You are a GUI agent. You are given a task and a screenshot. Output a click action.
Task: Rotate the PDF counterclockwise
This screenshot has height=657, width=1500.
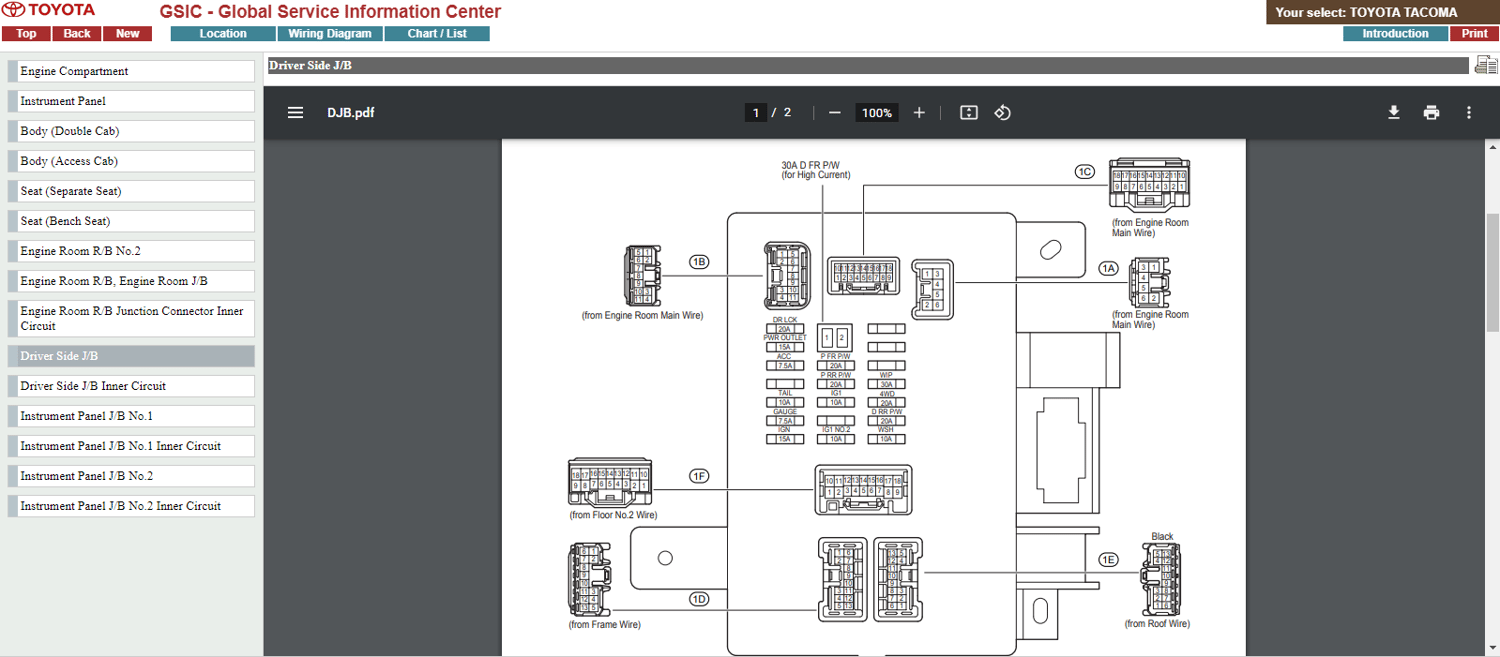tap(1003, 113)
